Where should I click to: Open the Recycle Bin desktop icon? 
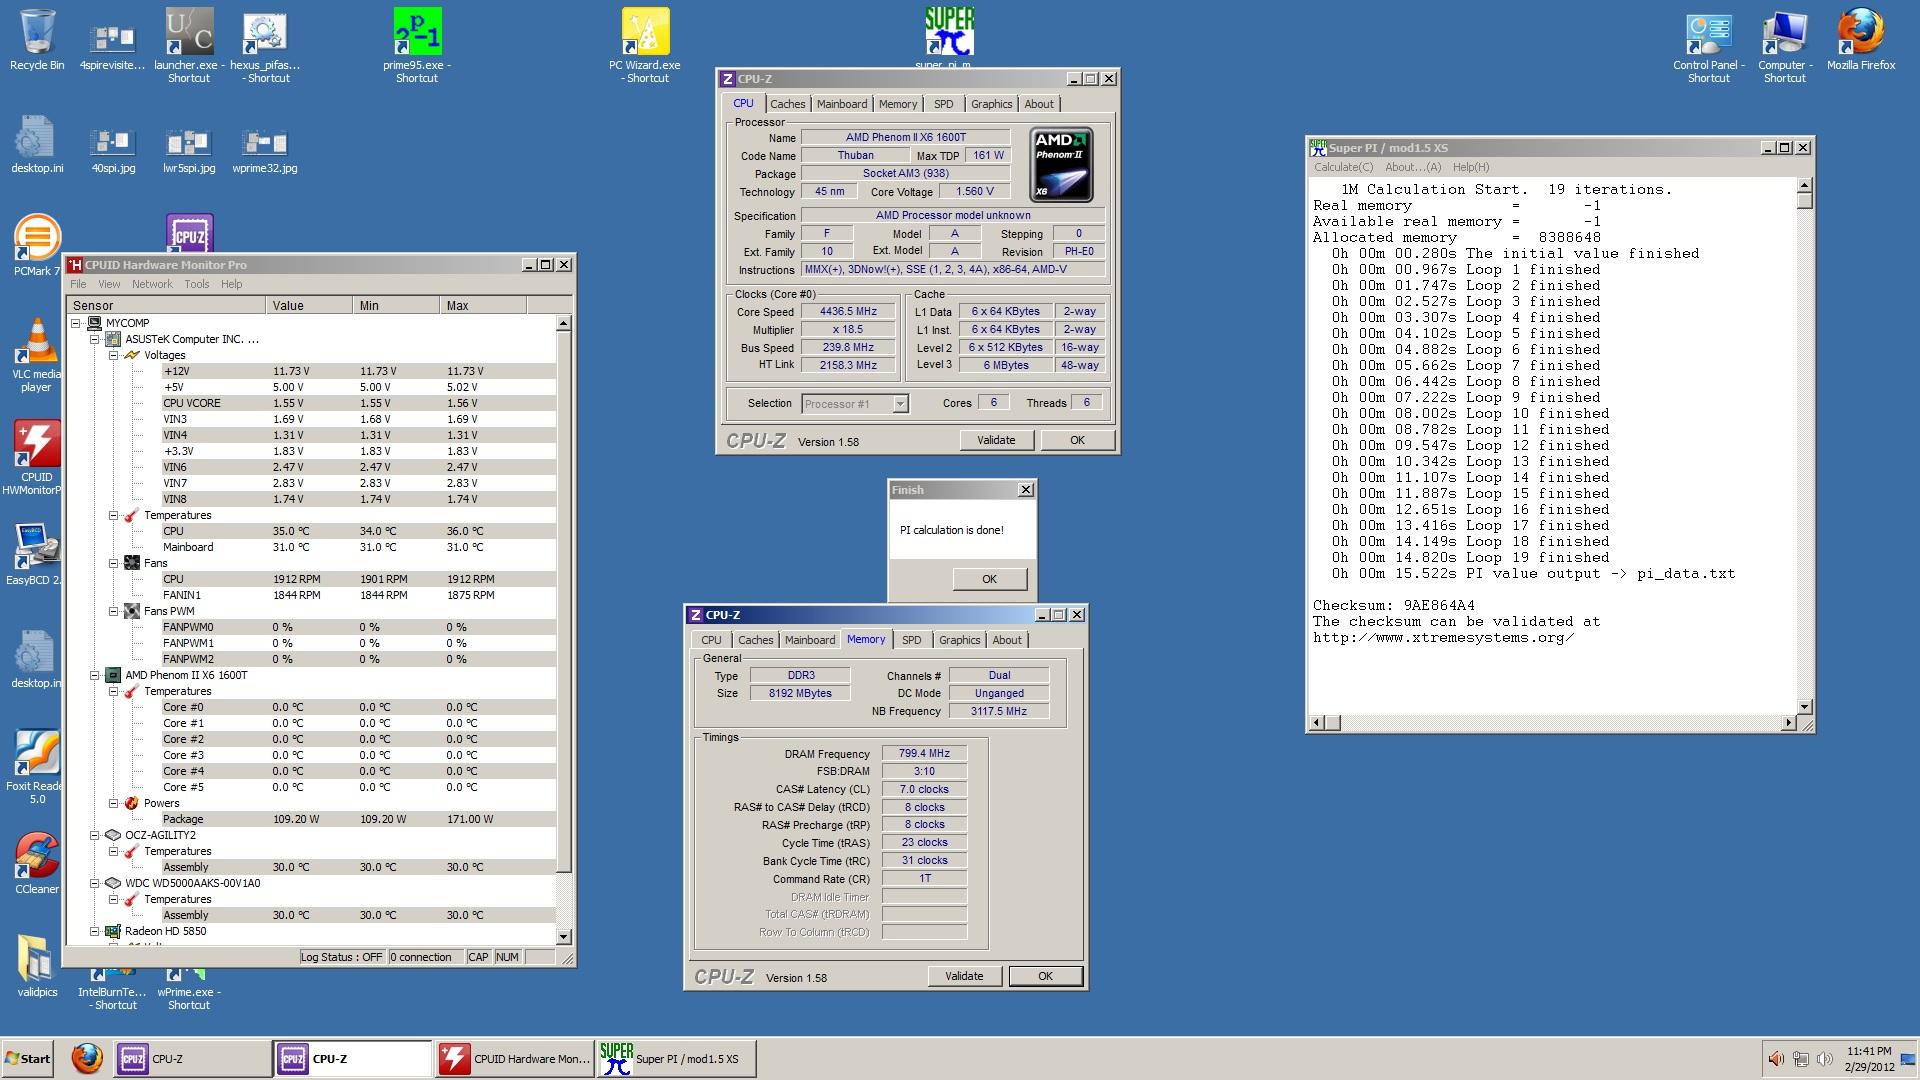tap(37, 40)
